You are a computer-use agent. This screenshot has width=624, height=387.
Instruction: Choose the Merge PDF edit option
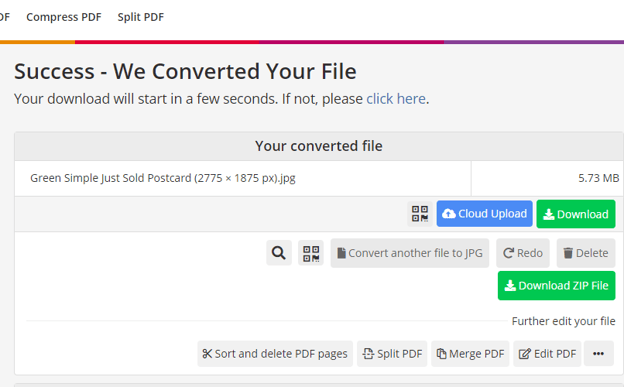point(470,354)
